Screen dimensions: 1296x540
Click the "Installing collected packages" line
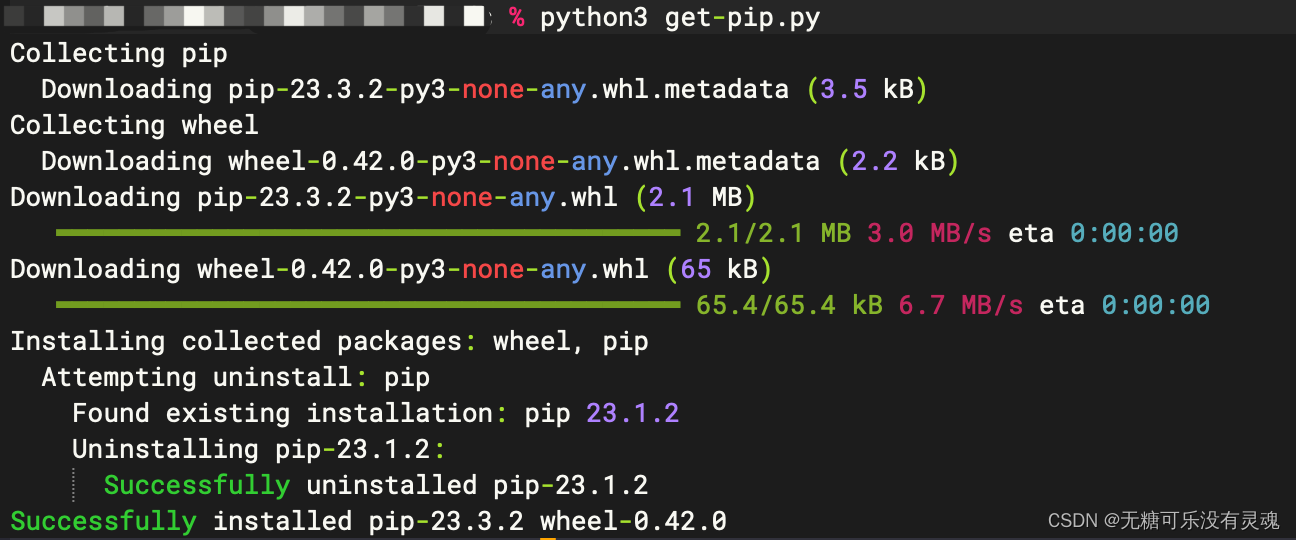329,341
